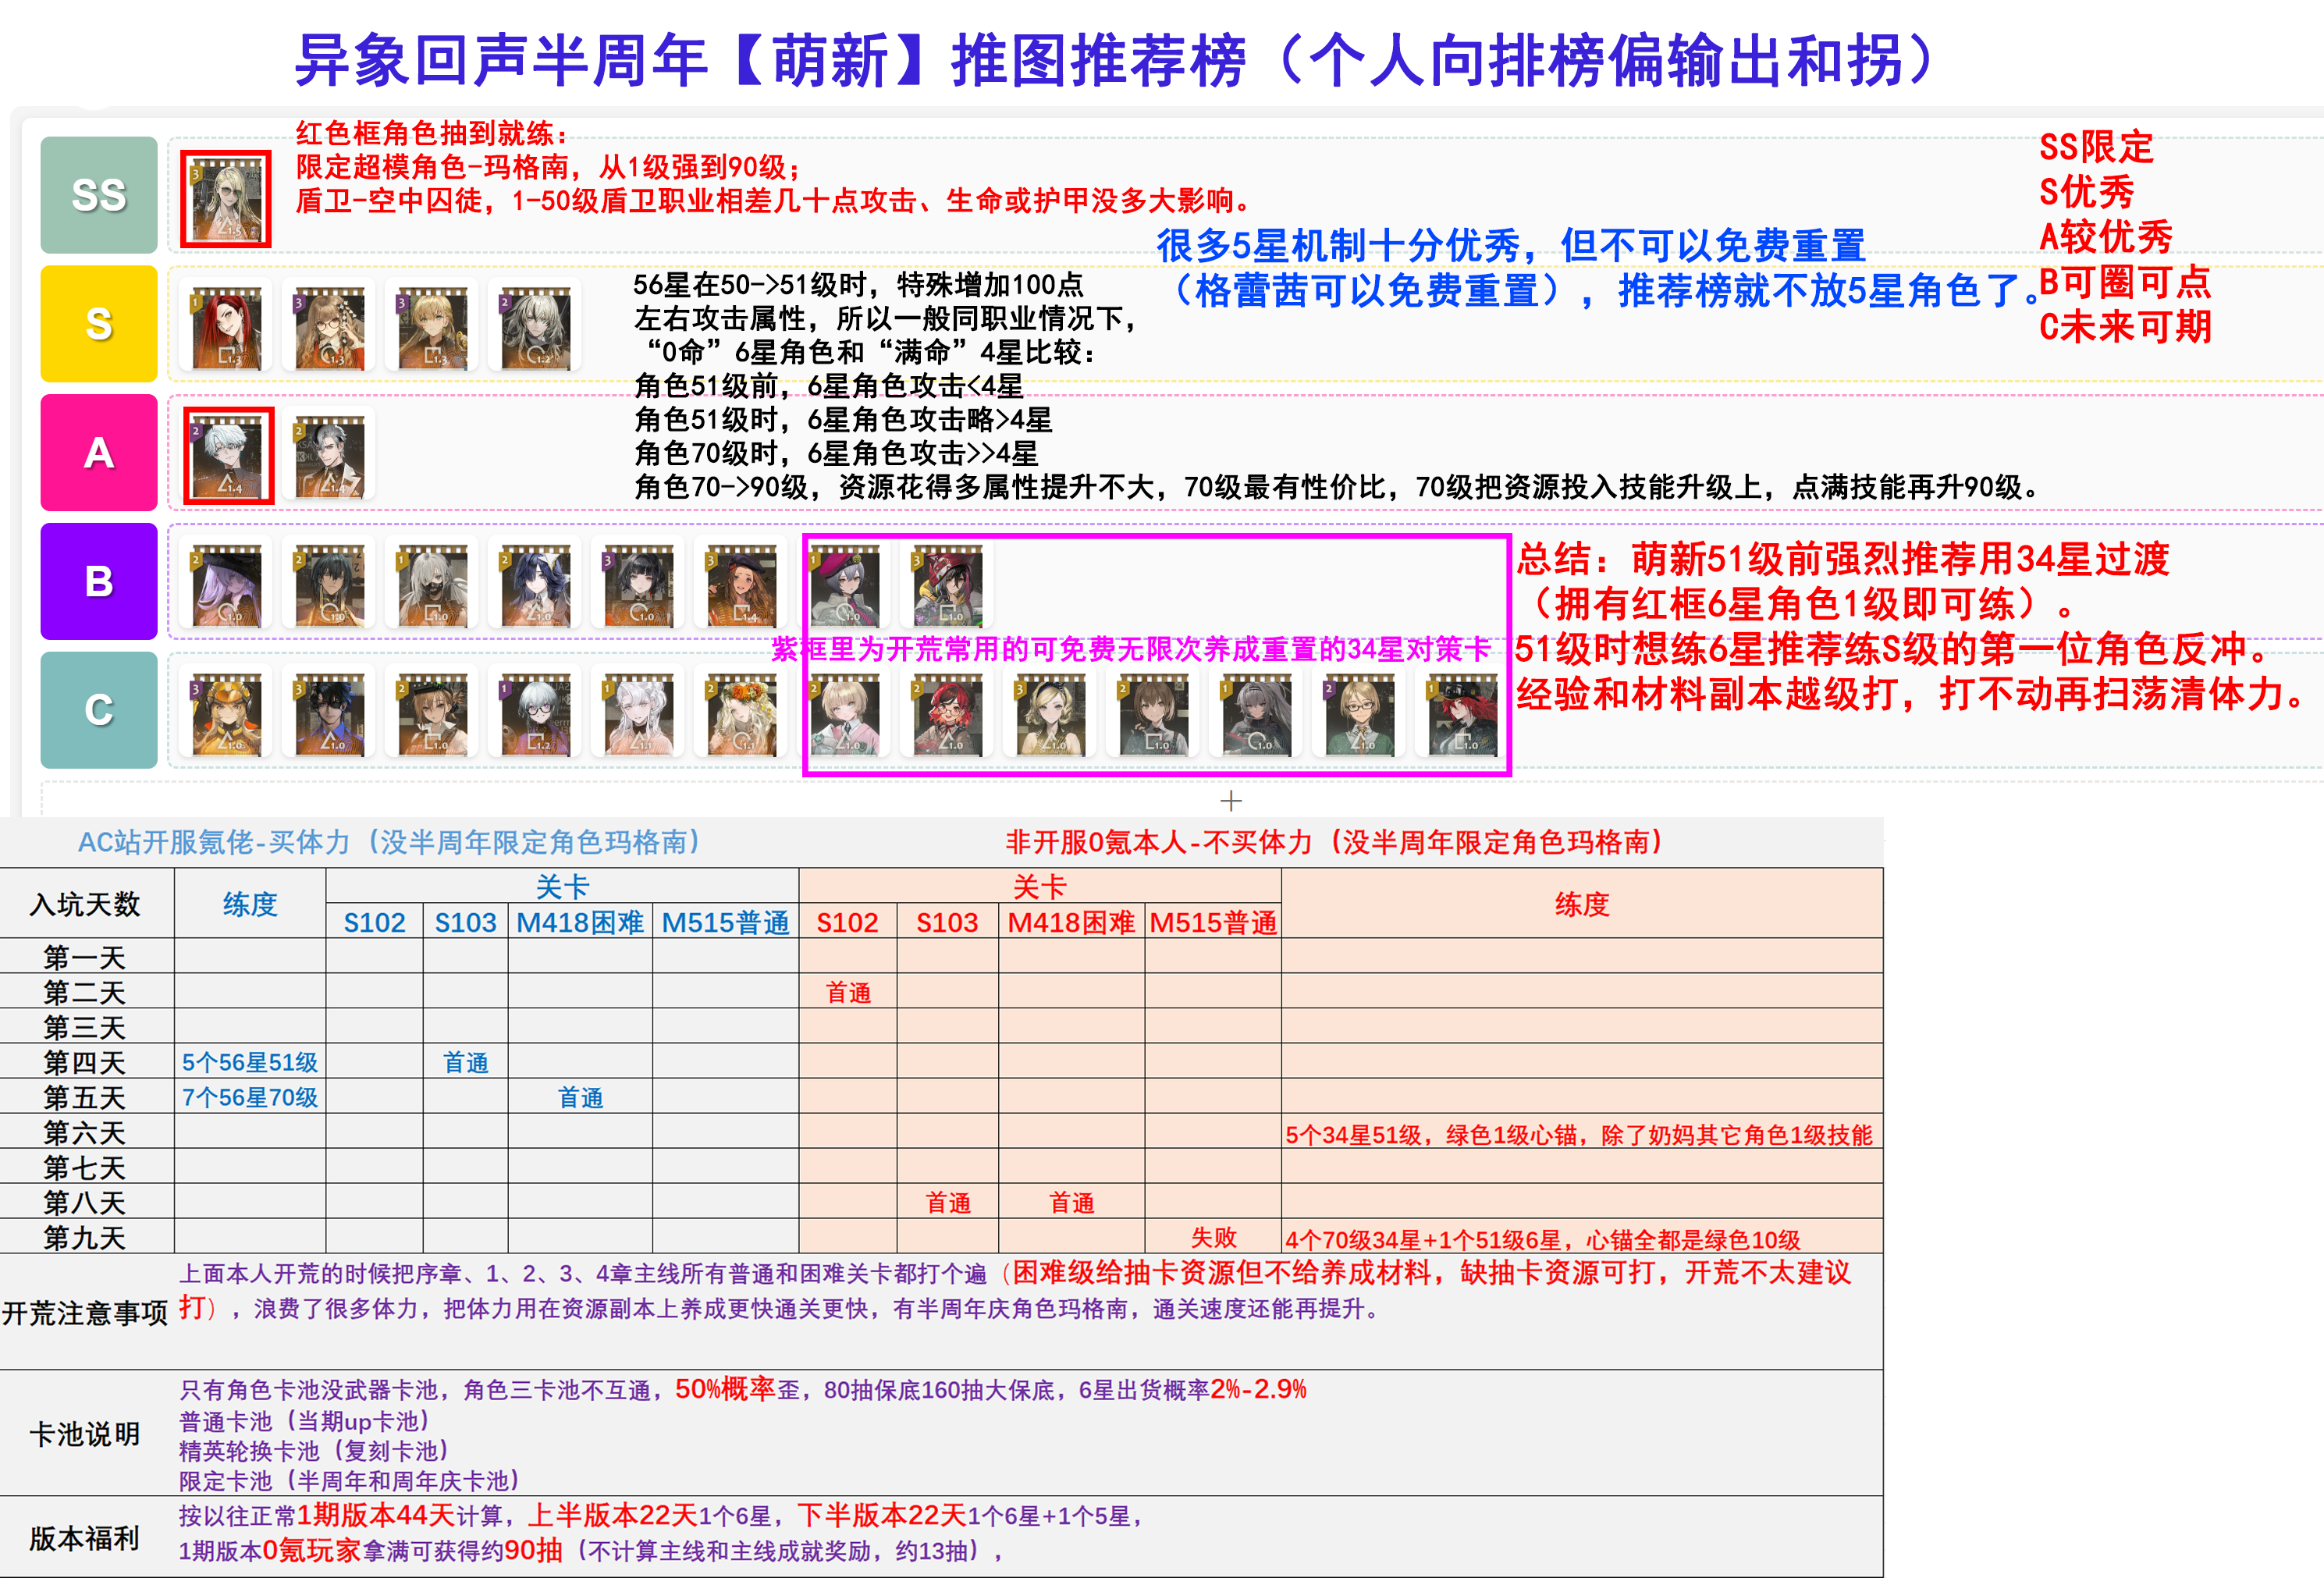Click the yellow S tier label
This screenshot has width=2324, height=1578.
(99, 324)
